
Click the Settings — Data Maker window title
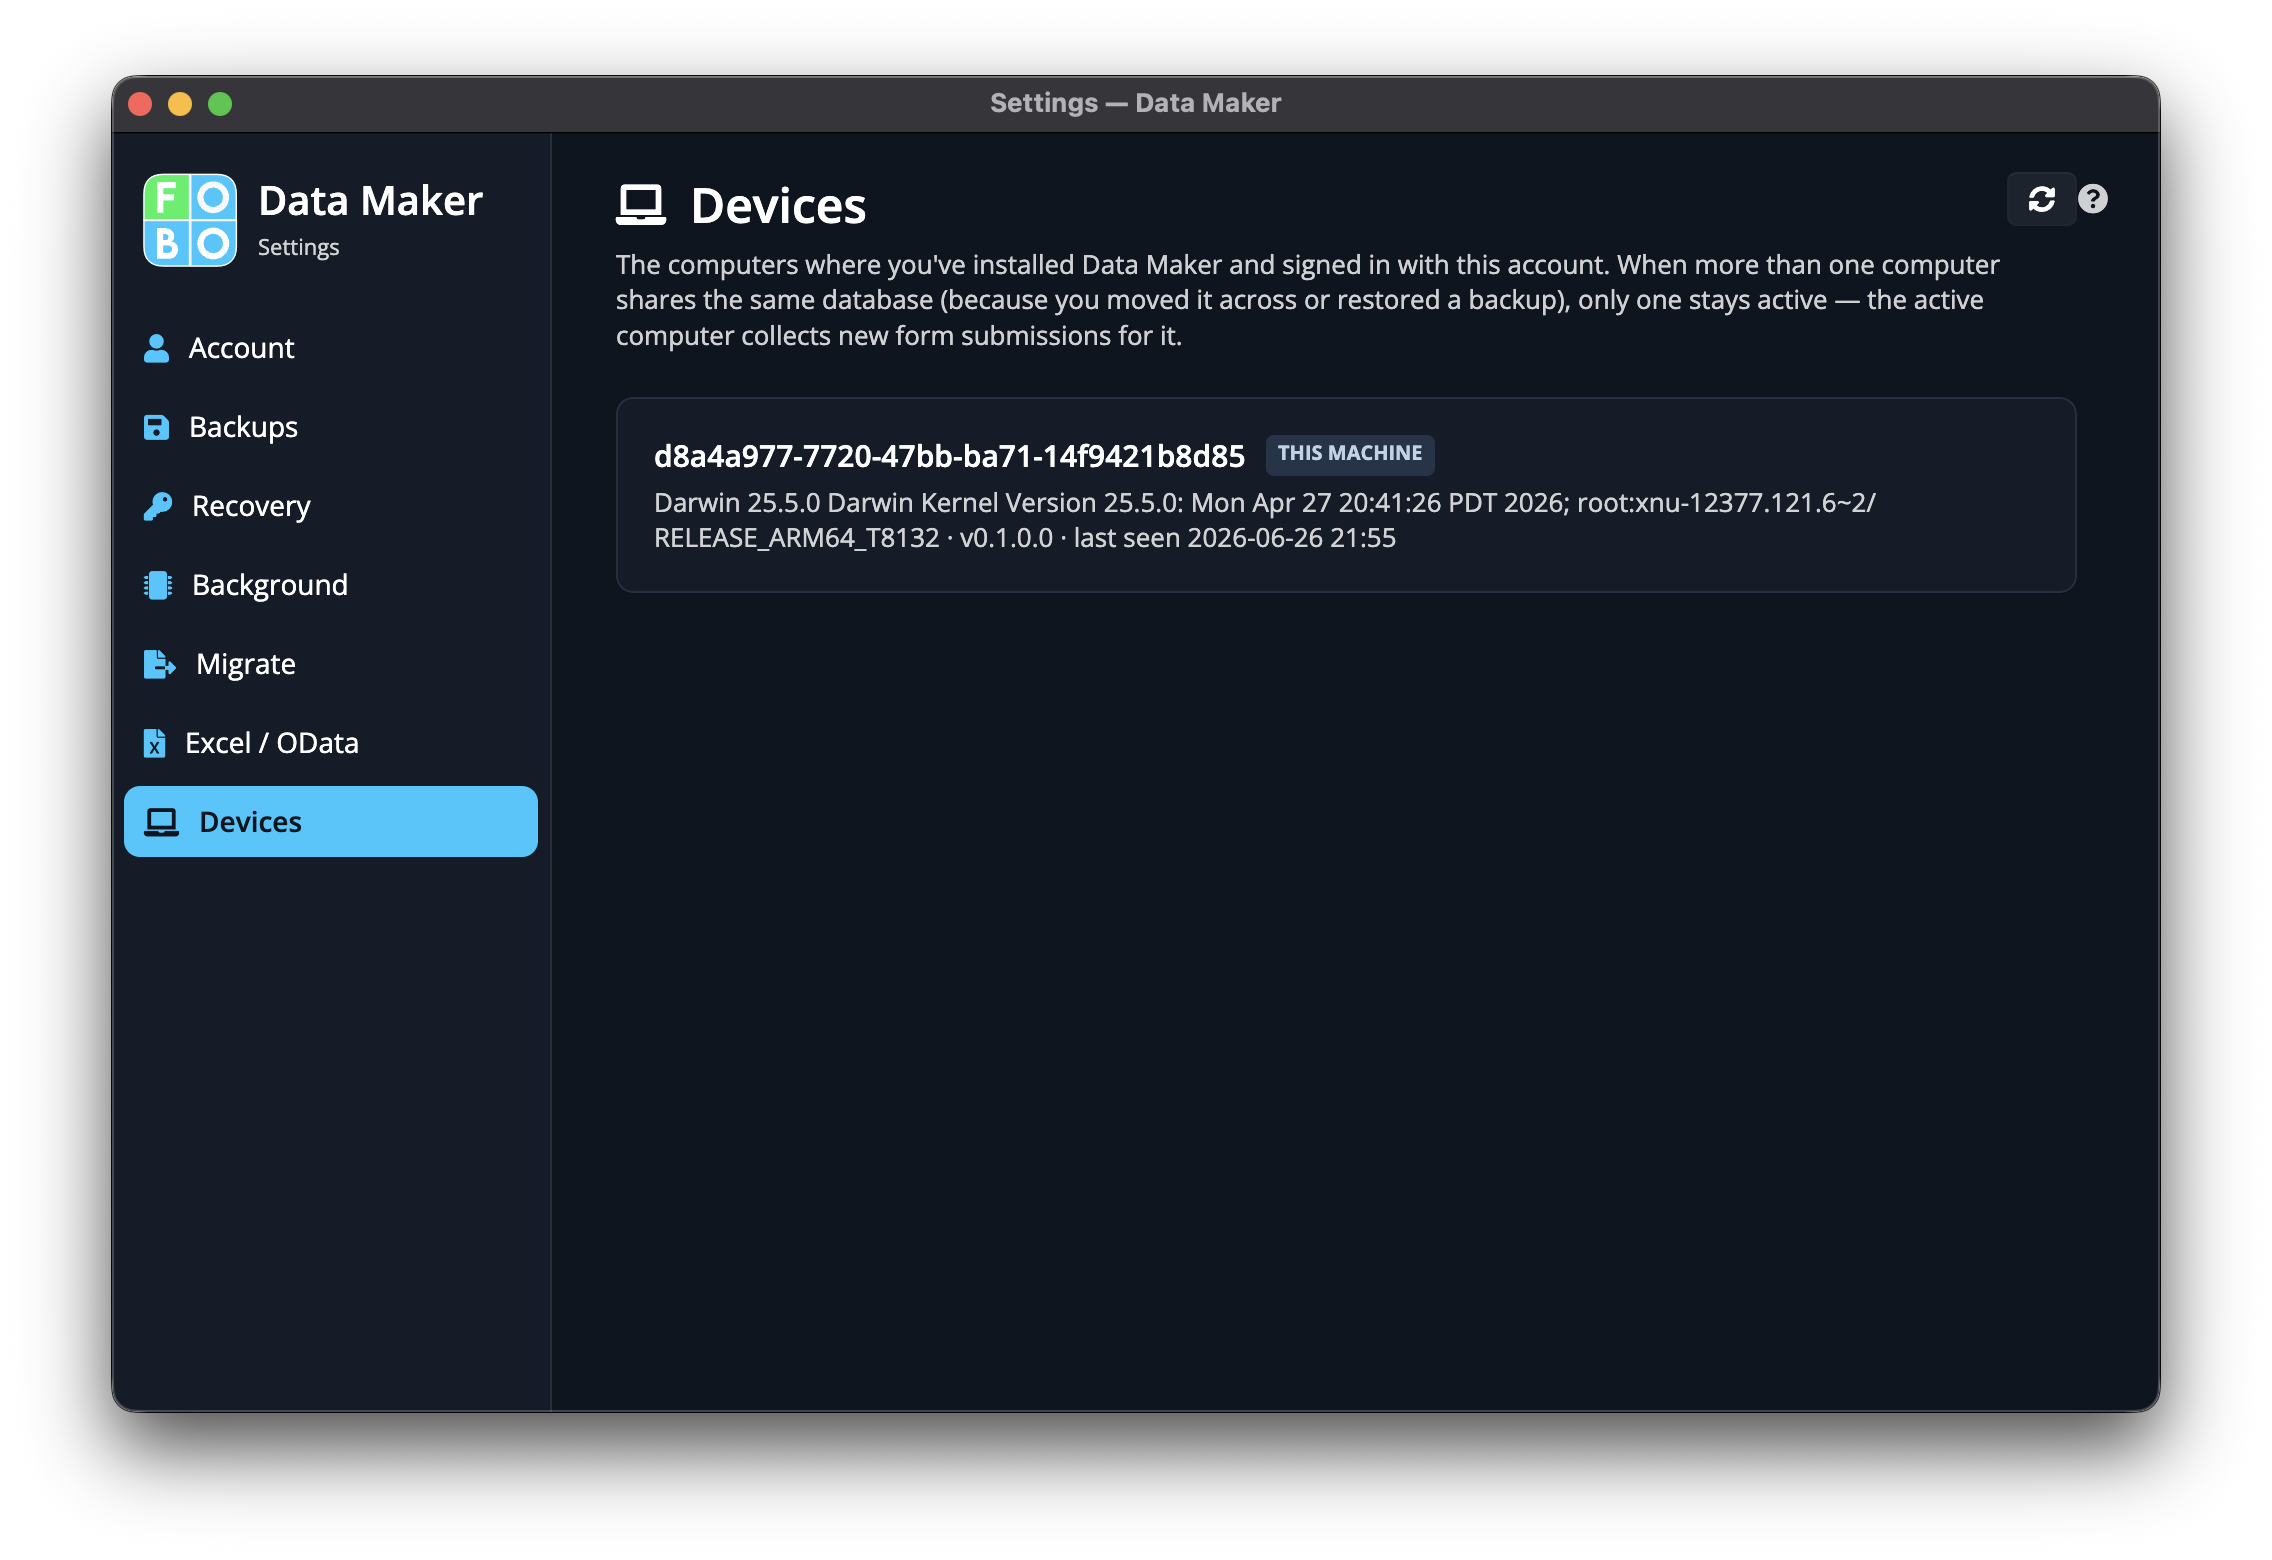pos(1135,103)
